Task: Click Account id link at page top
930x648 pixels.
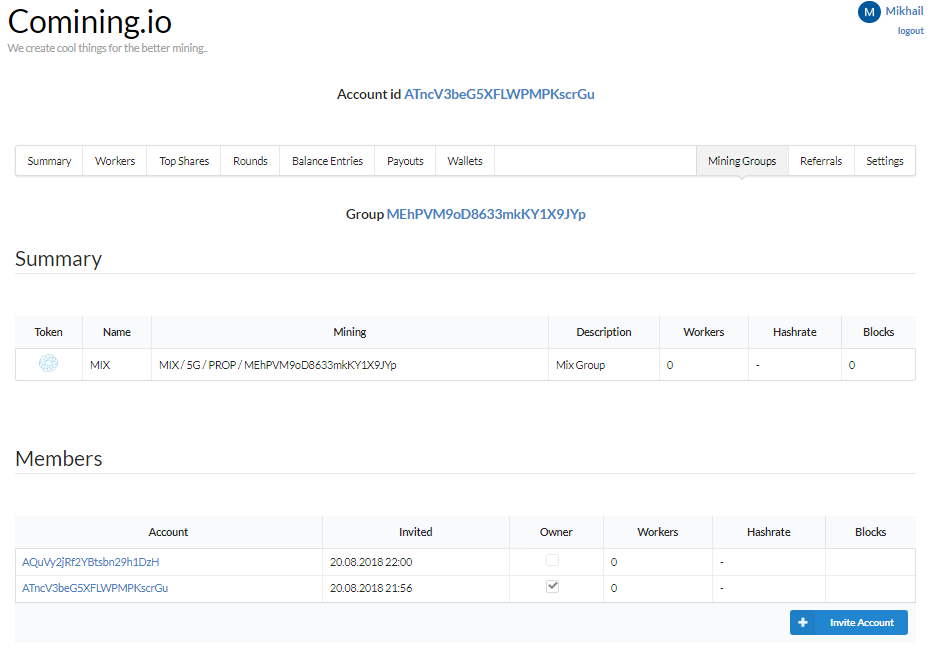Action: [x=499, y=94]
